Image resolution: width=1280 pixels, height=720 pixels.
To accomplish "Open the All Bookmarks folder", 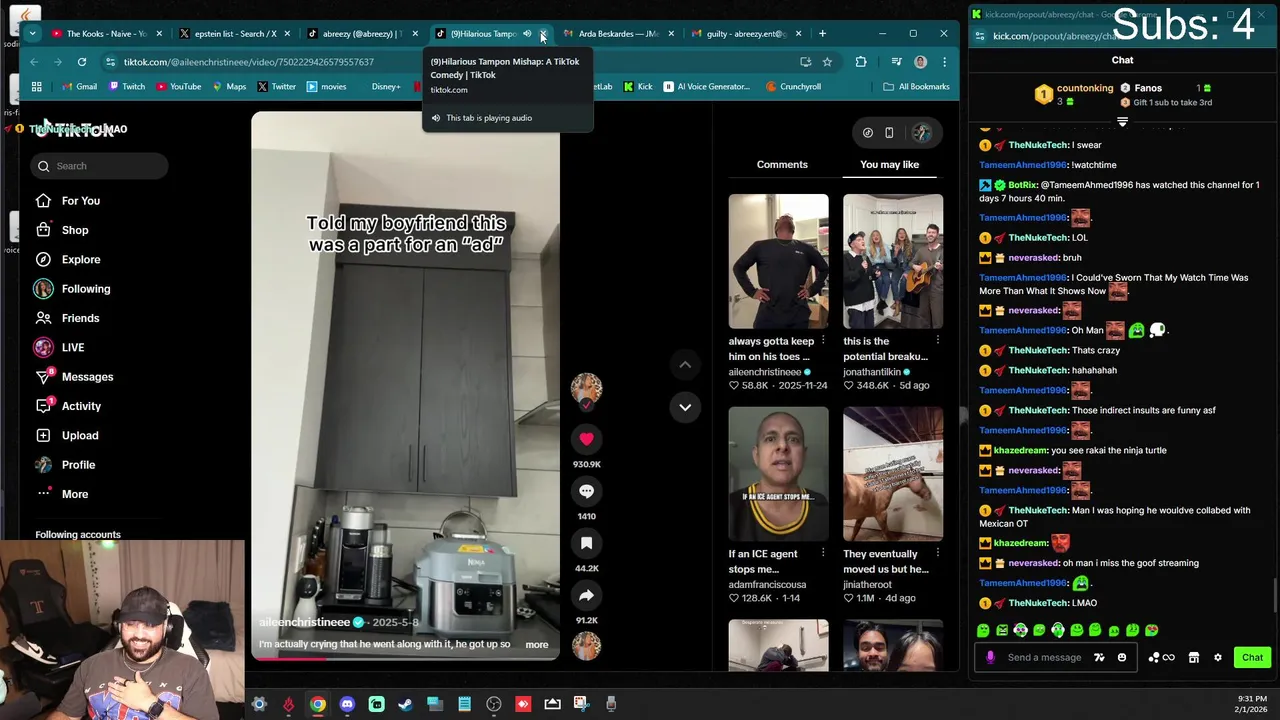I will click(916, 87).
